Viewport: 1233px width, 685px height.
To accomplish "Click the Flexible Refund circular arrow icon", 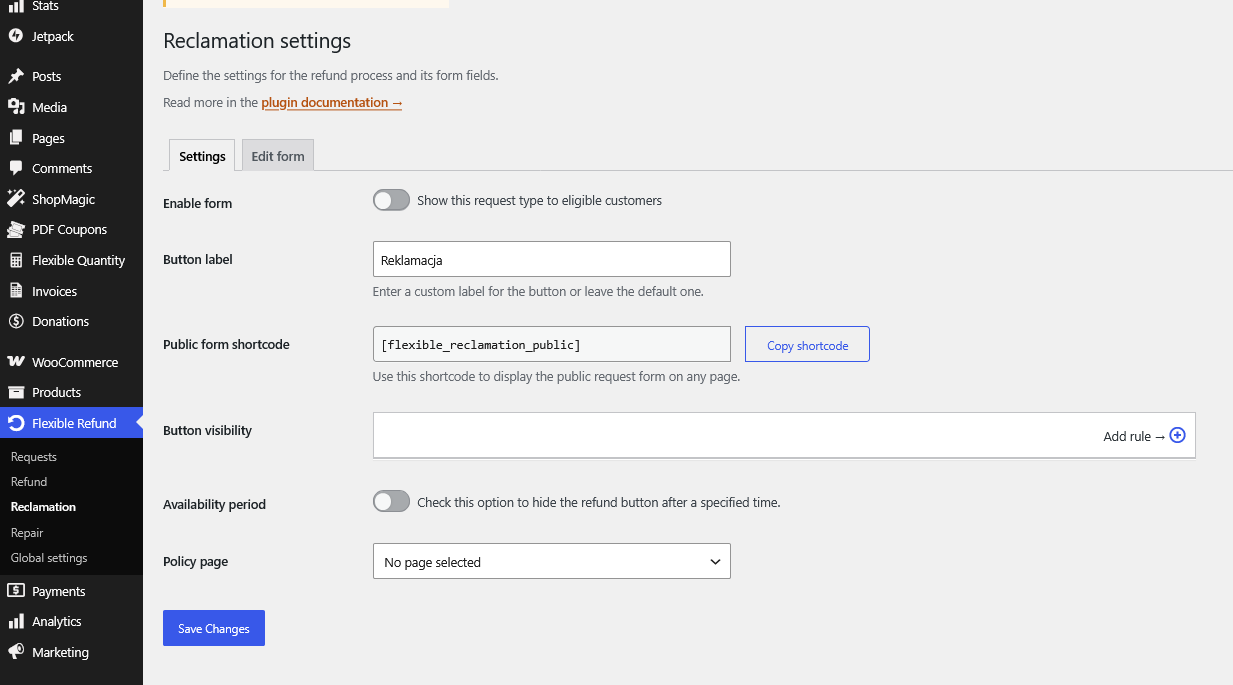I will 16,423.
